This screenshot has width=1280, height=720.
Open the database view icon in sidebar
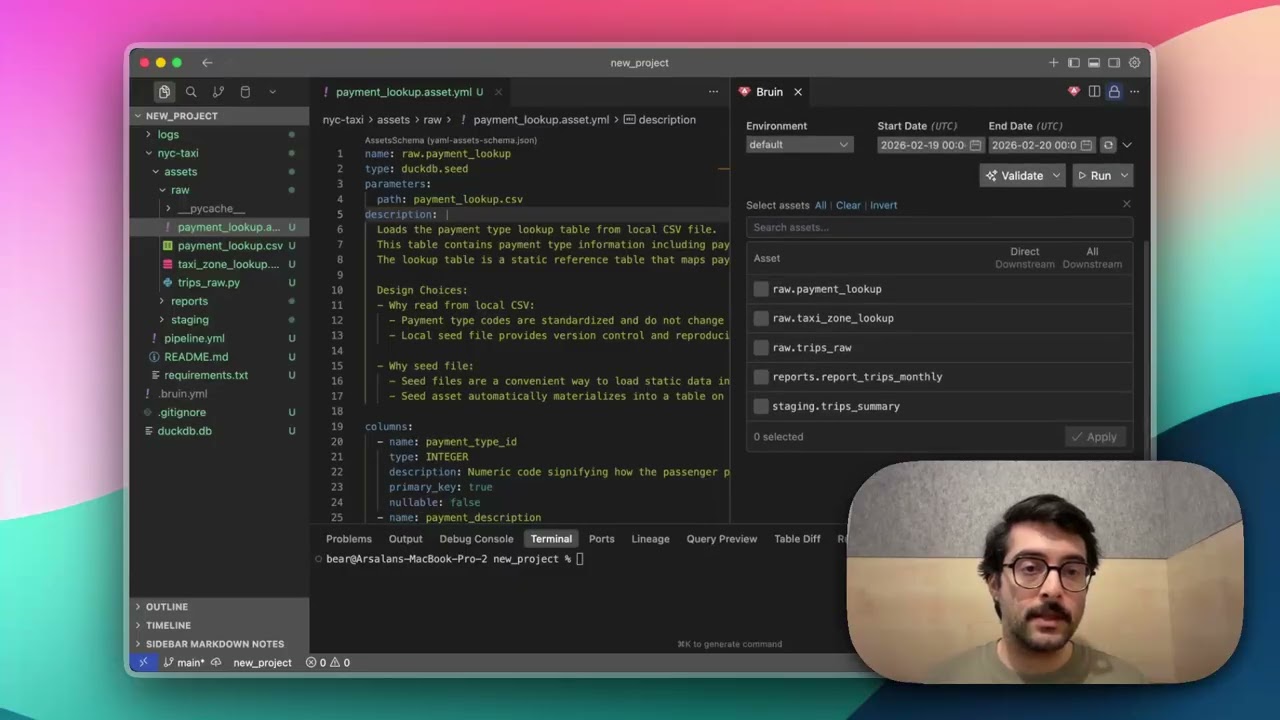coord(245,92)
